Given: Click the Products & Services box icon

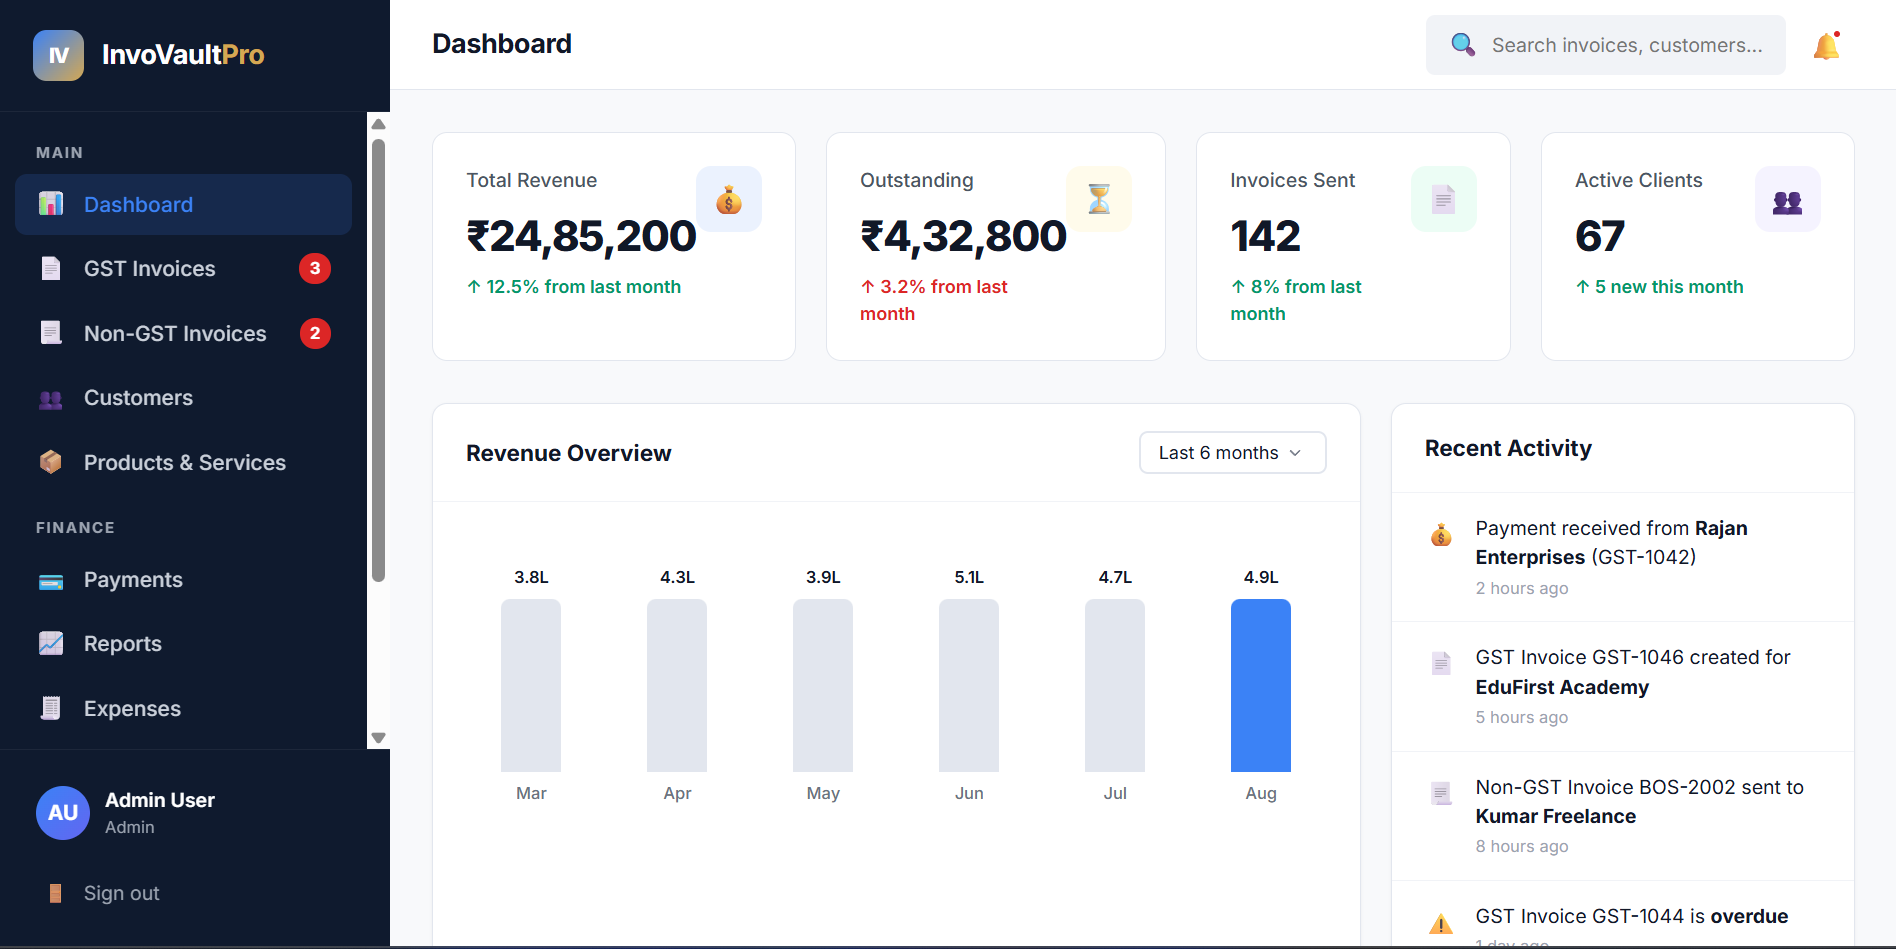Looking at the screenshot, I should pos(51,462).
